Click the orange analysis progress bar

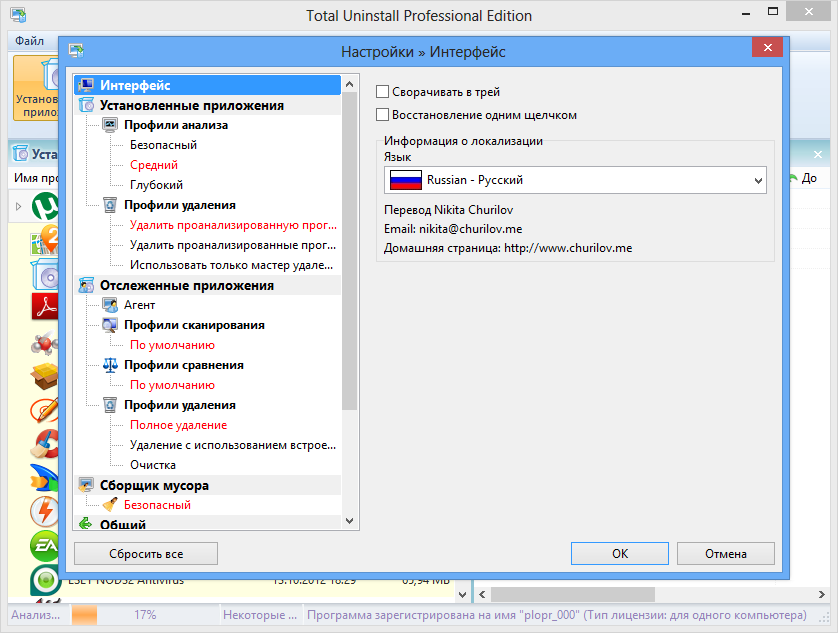click(x=84, y=615)
